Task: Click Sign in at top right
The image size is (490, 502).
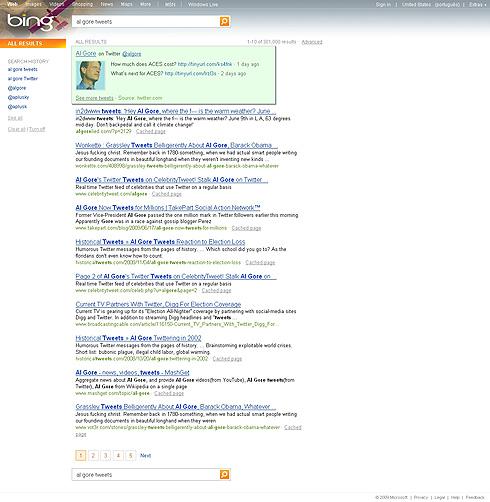Action: tap(383, 4)
